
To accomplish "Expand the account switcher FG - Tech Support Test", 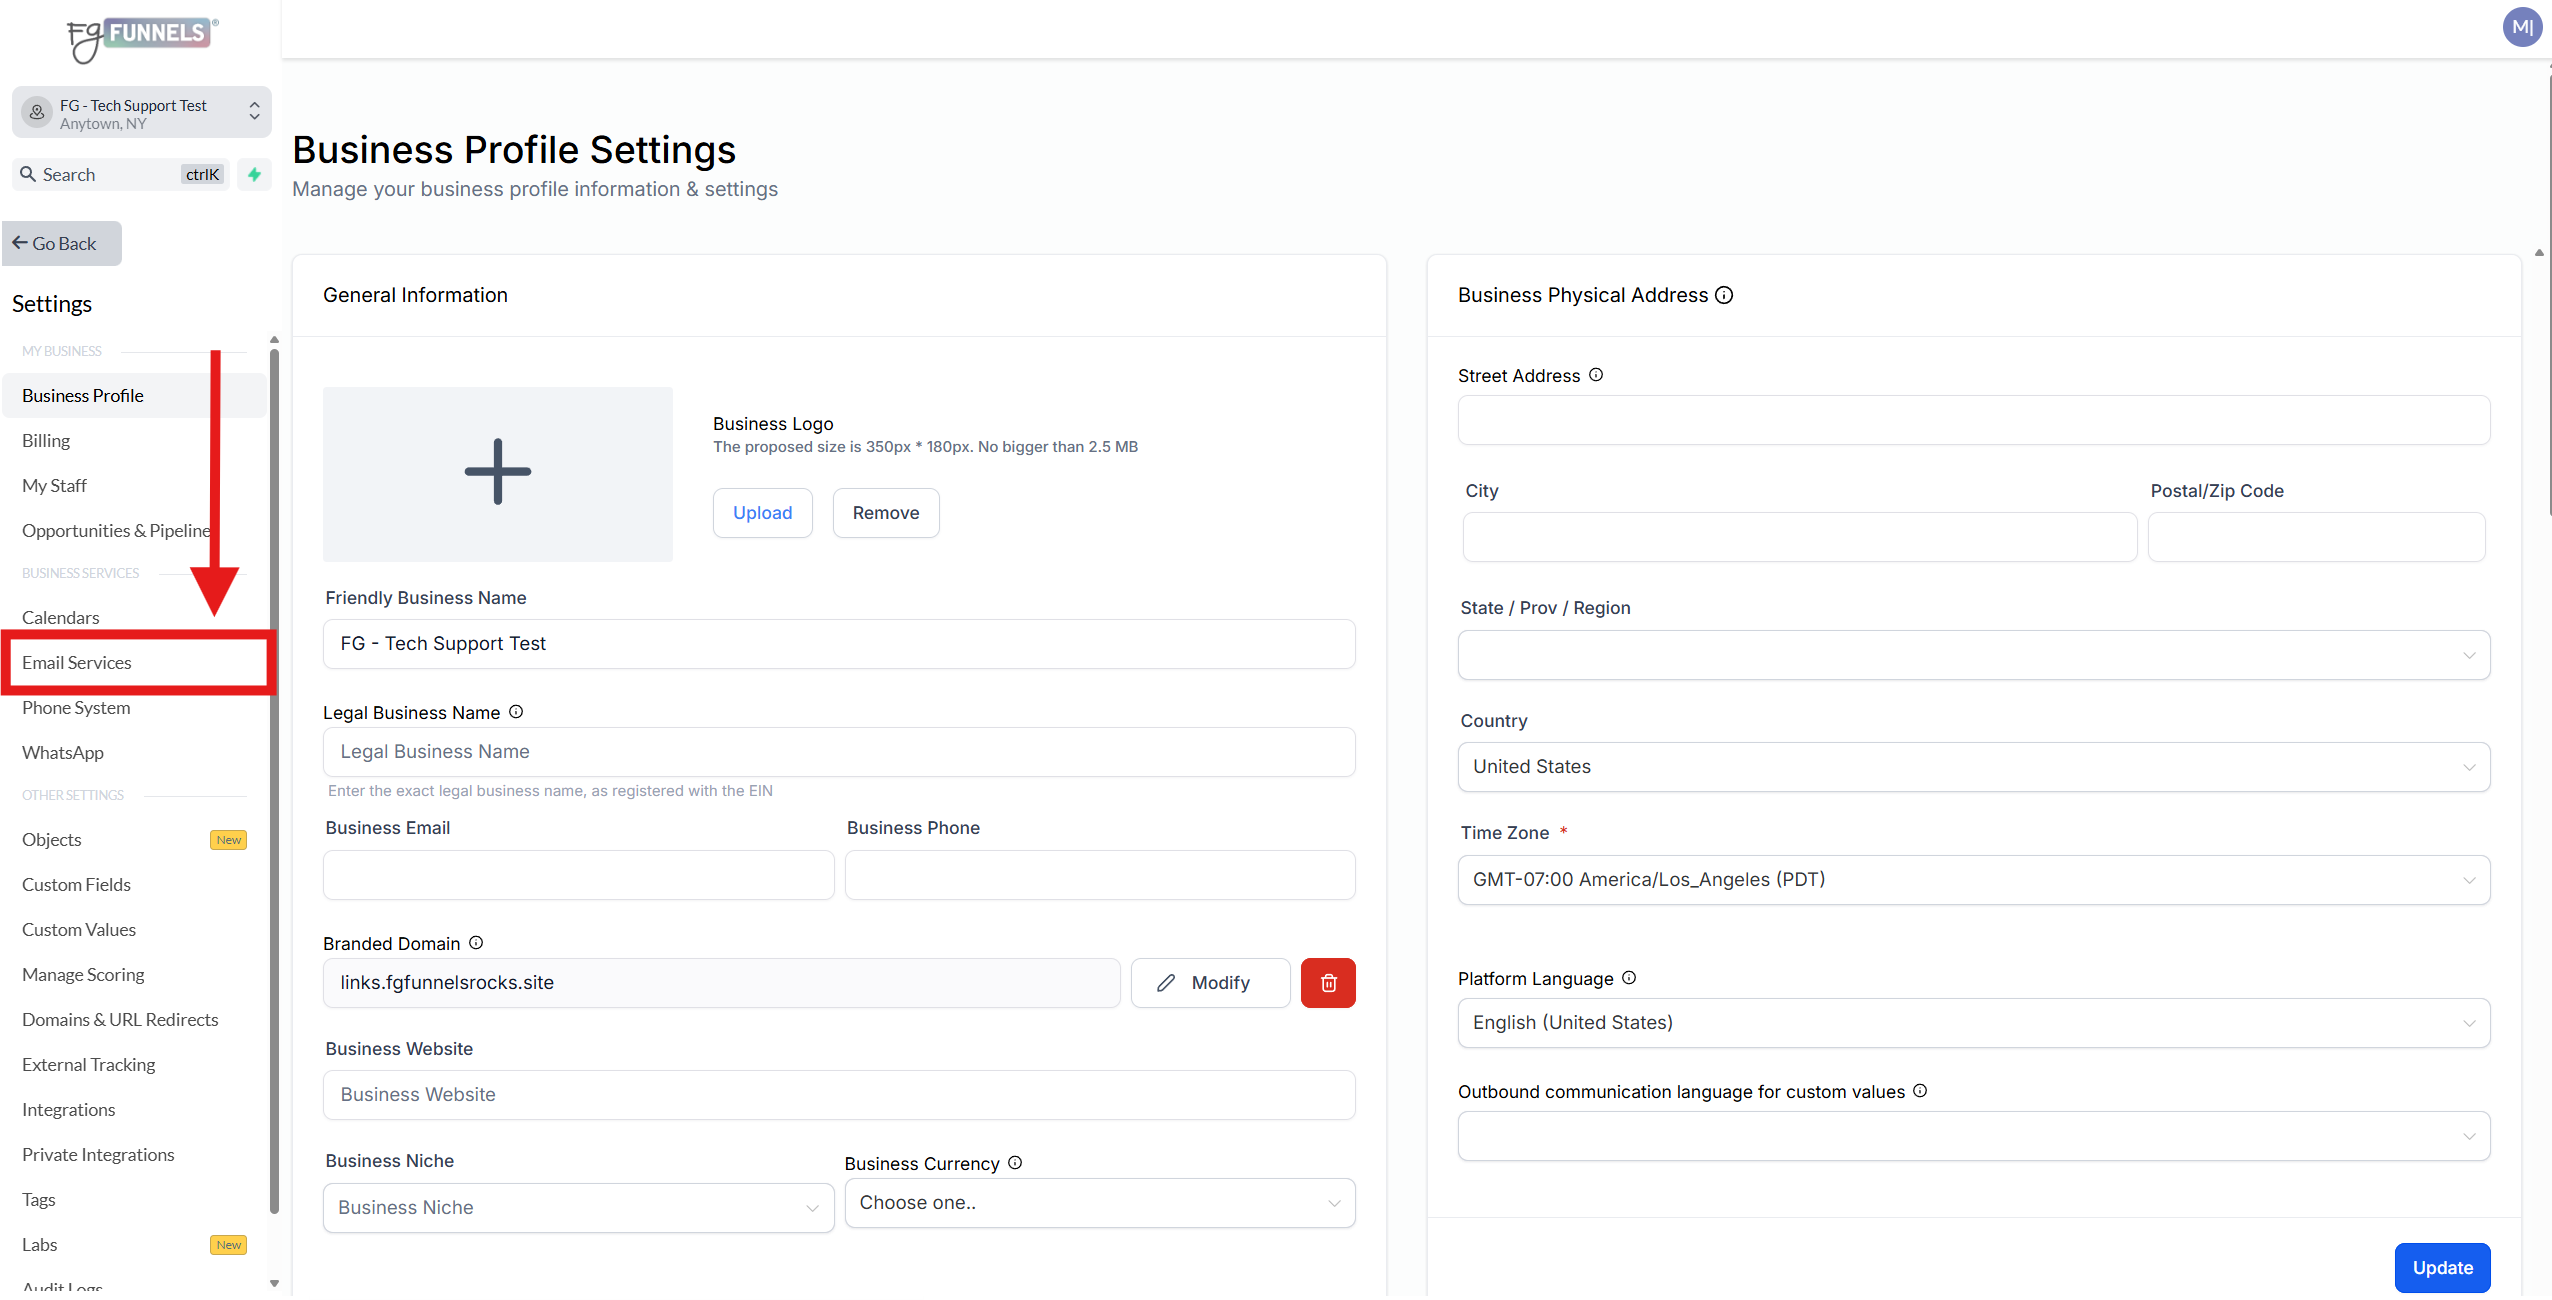I will pyautogui.click(x=141, y=113).
